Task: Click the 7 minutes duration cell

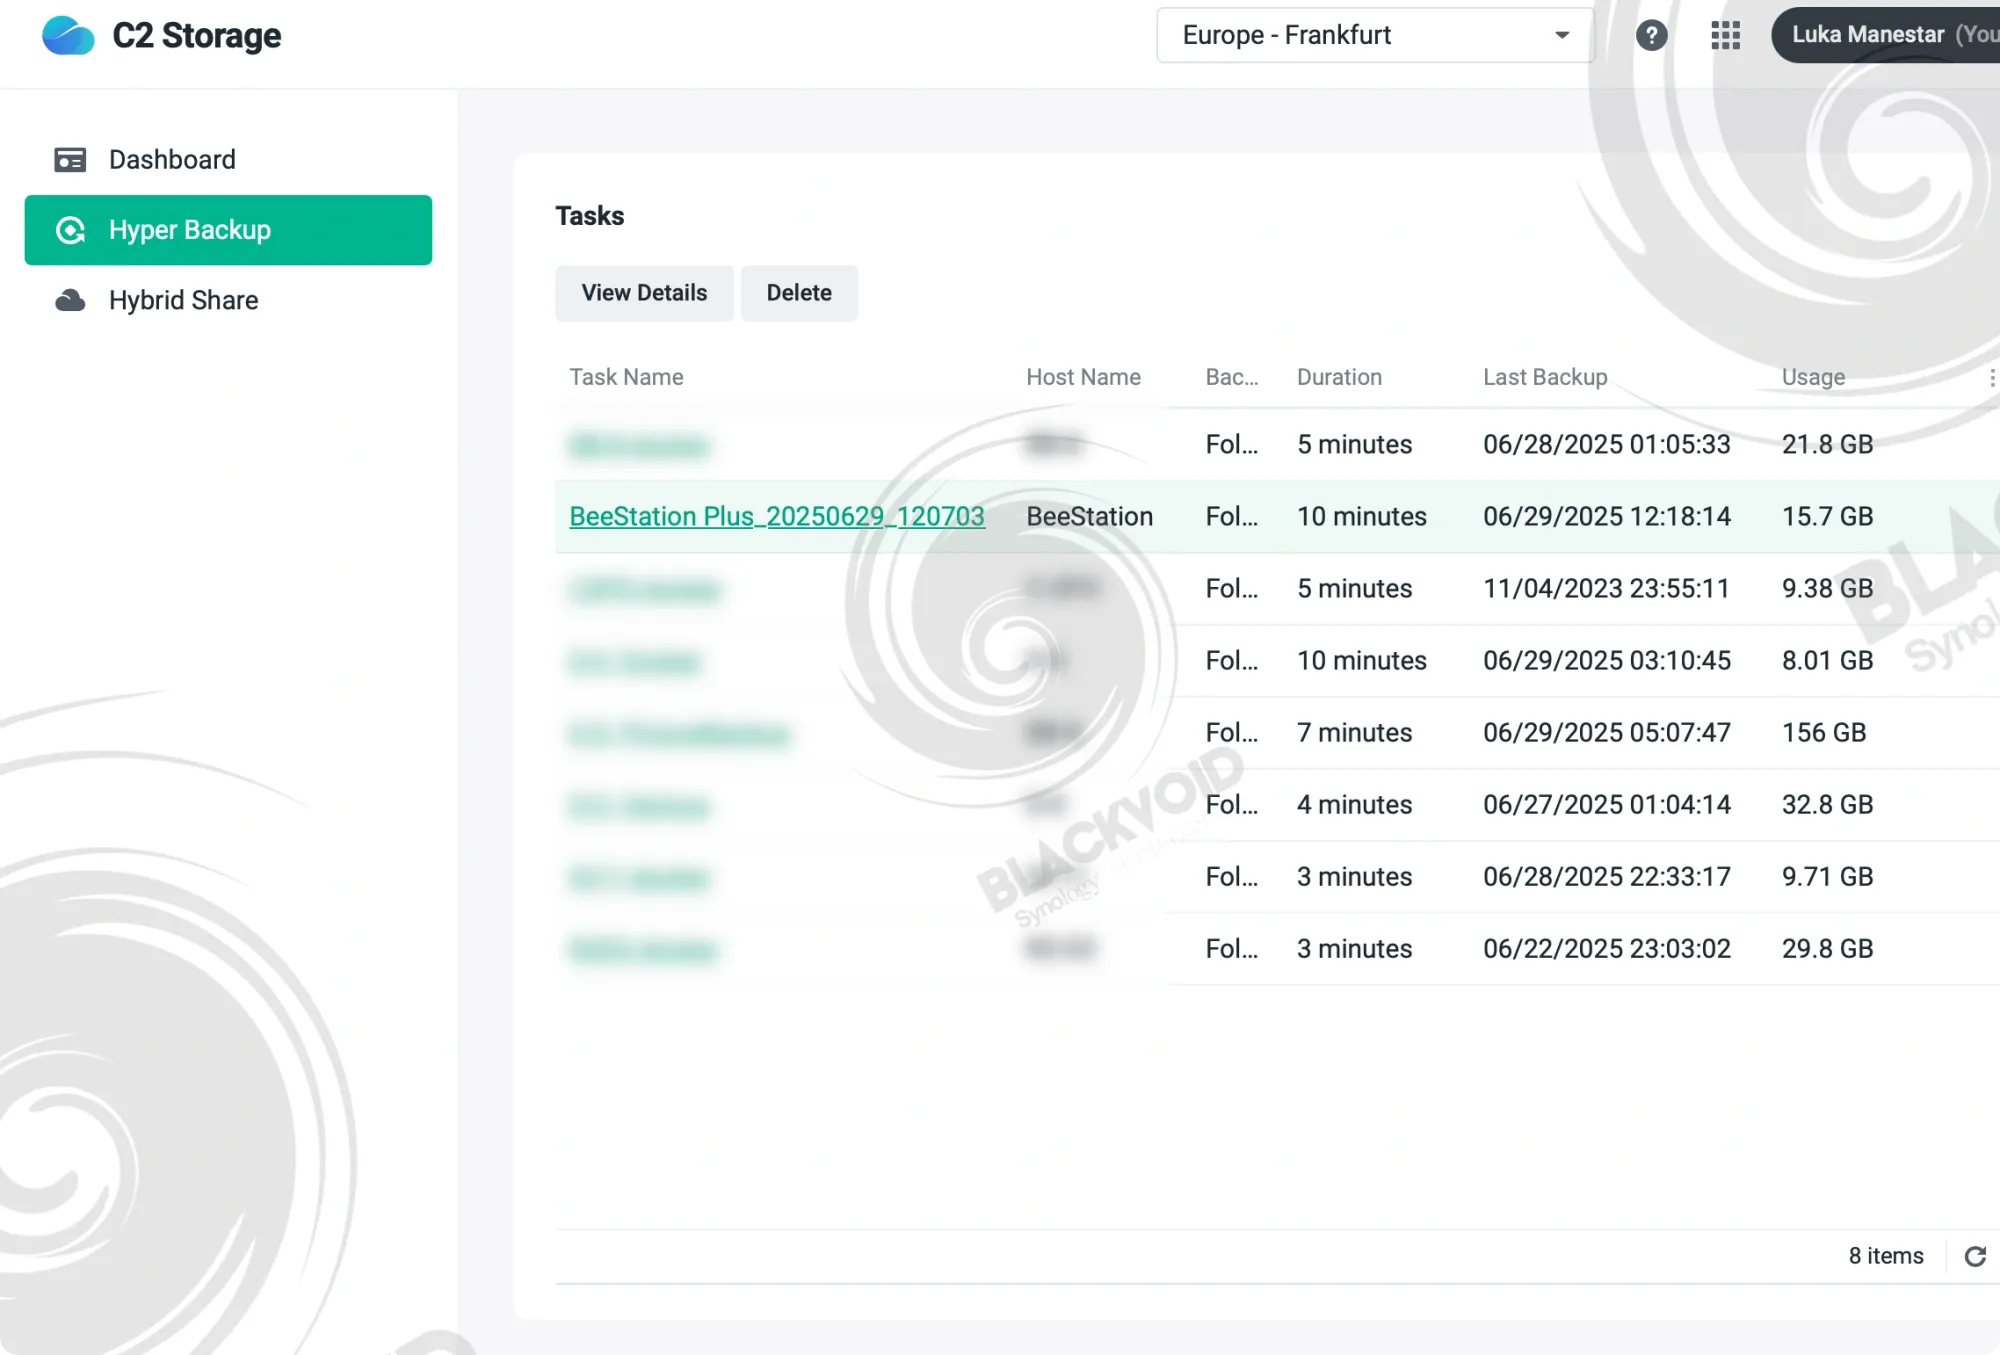Action: click(1354, 732)
